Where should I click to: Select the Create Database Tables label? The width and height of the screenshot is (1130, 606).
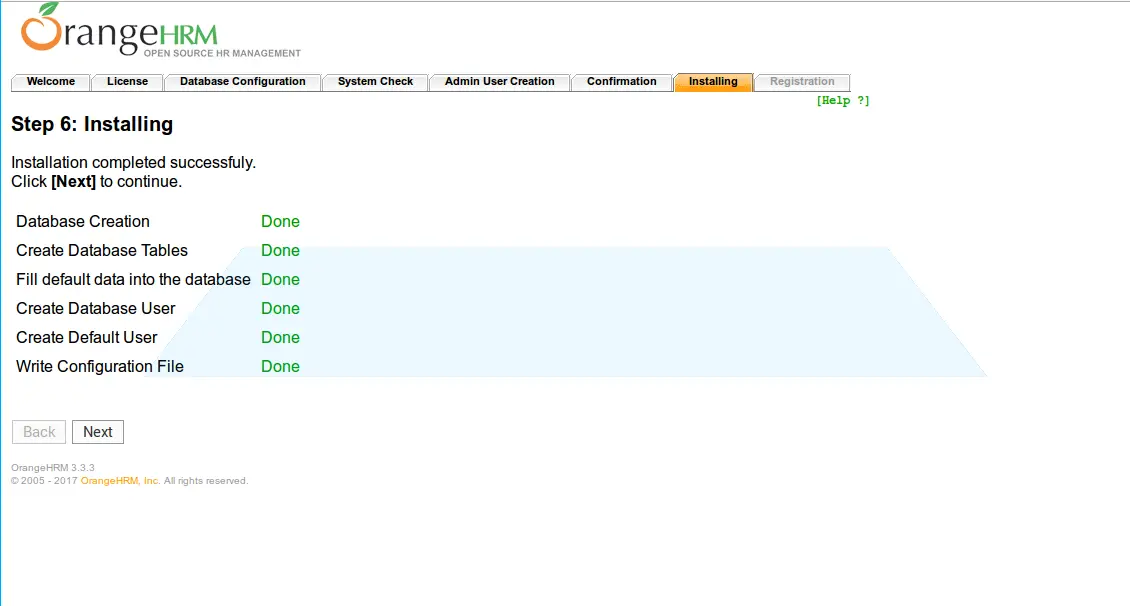click(102, 250)
